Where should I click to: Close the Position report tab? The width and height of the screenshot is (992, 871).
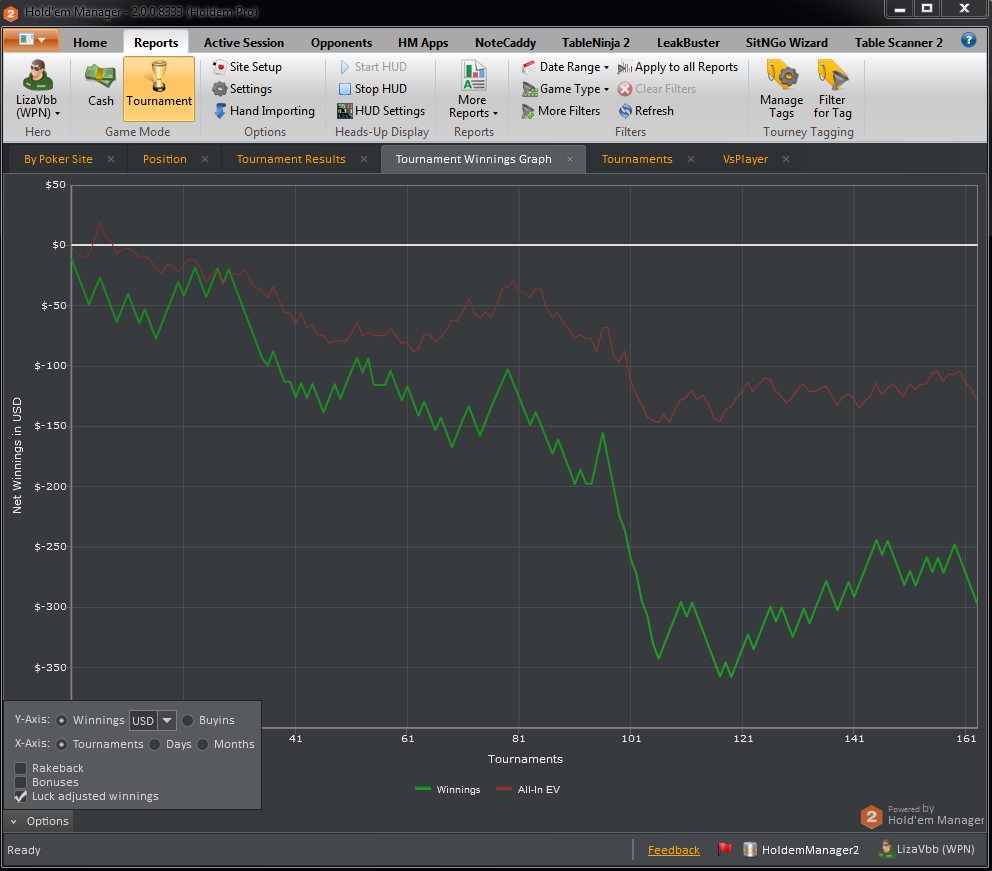(205, 159)
